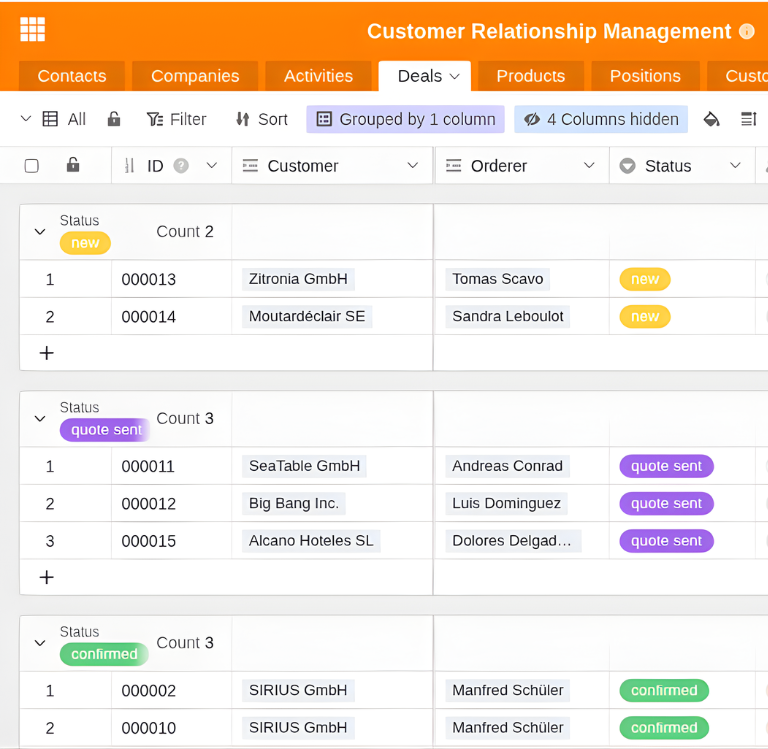Open the Products tab
768x749 pixels.
click(530, 76)
